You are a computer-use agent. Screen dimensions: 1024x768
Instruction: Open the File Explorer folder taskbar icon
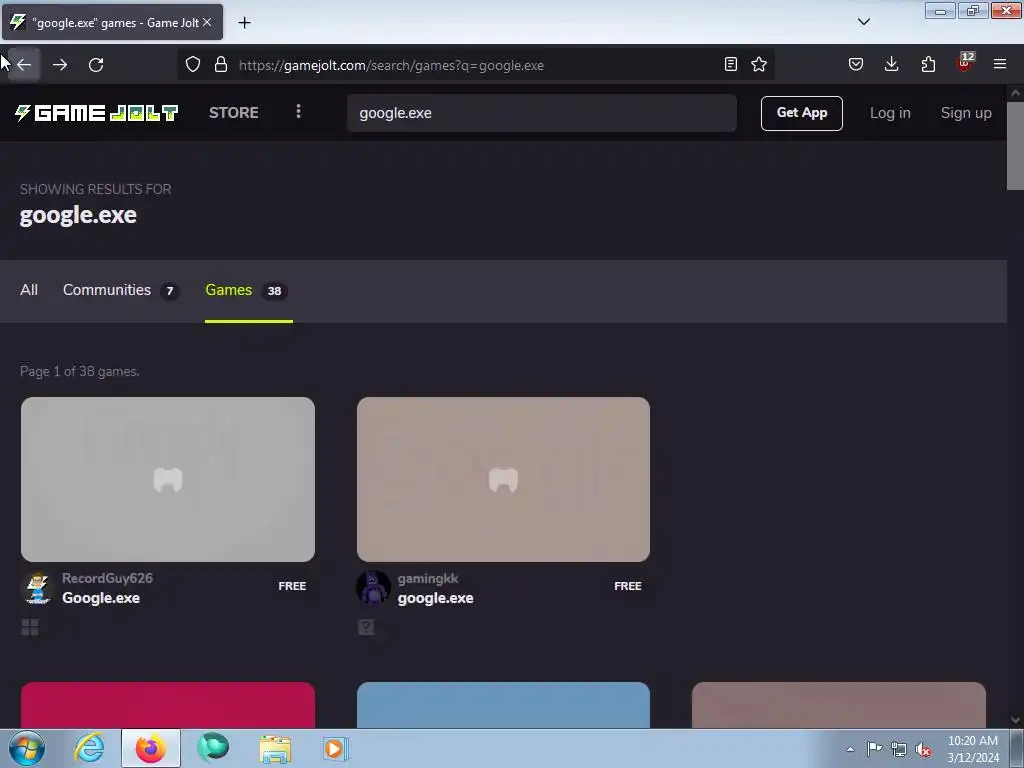point(275,749)
